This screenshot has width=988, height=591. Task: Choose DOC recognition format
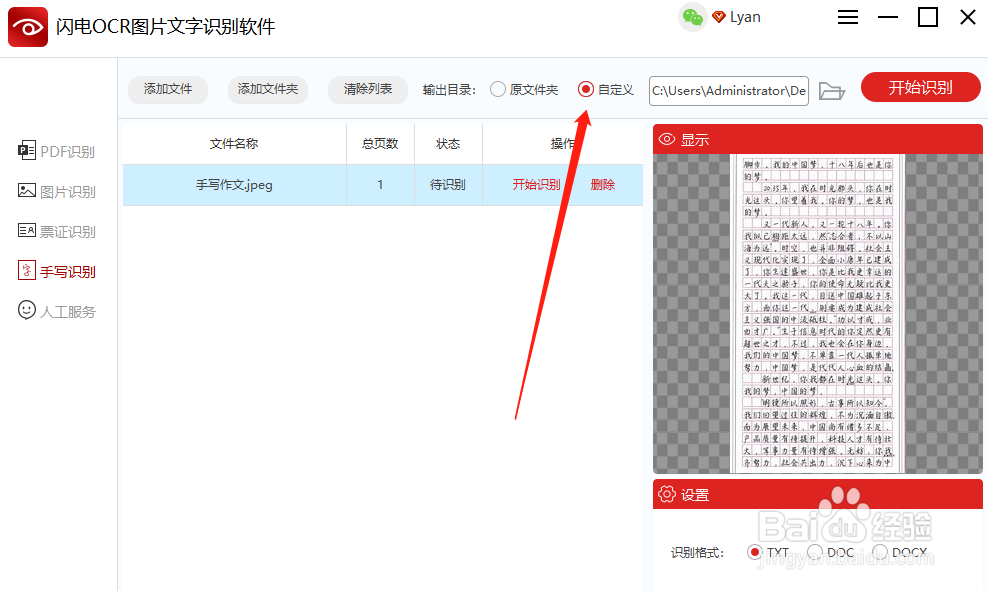click(x=815, y=551)
